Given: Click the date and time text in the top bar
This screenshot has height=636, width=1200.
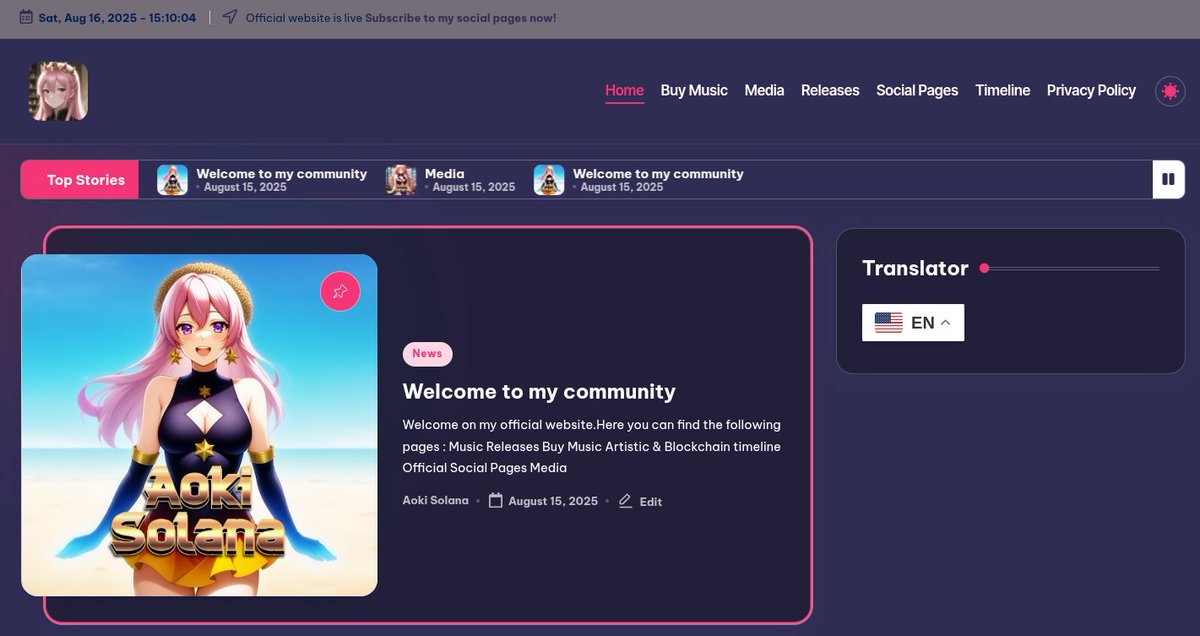Looking at the screenshot, I should 117,18.
